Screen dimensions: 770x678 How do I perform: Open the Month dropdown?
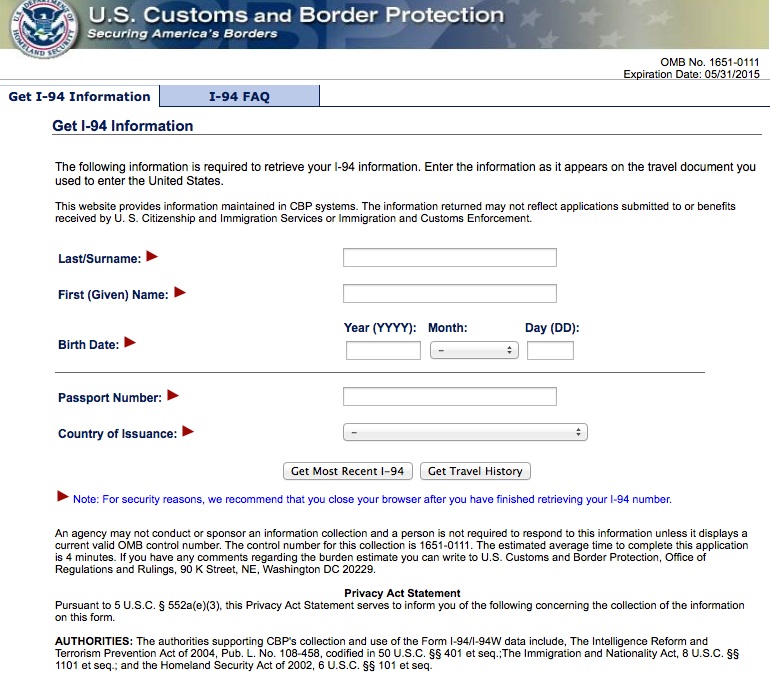point(474,351)
